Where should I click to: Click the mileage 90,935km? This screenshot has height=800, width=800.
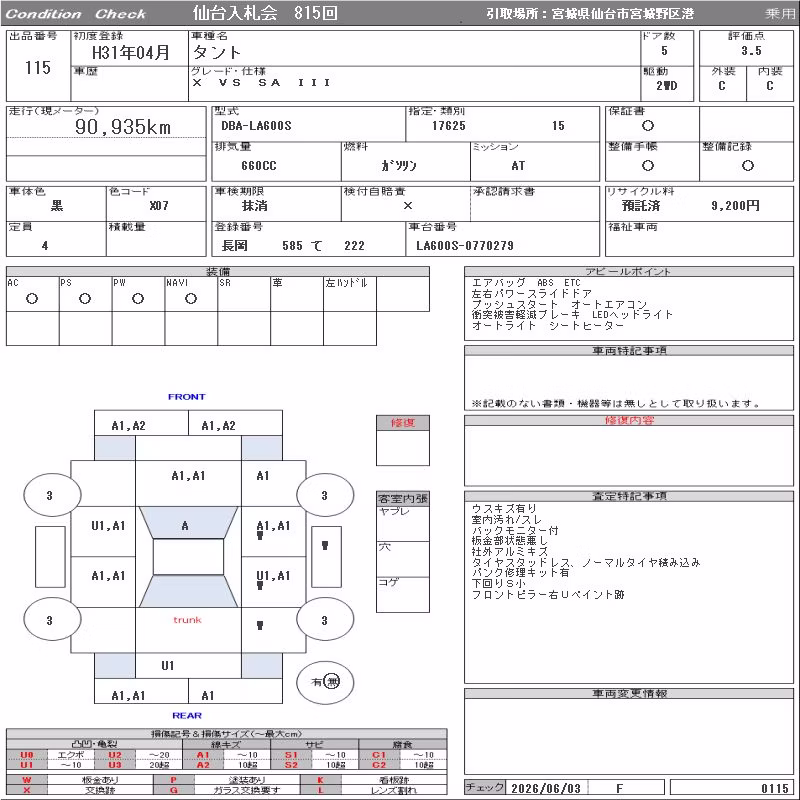tap(123, 127)
